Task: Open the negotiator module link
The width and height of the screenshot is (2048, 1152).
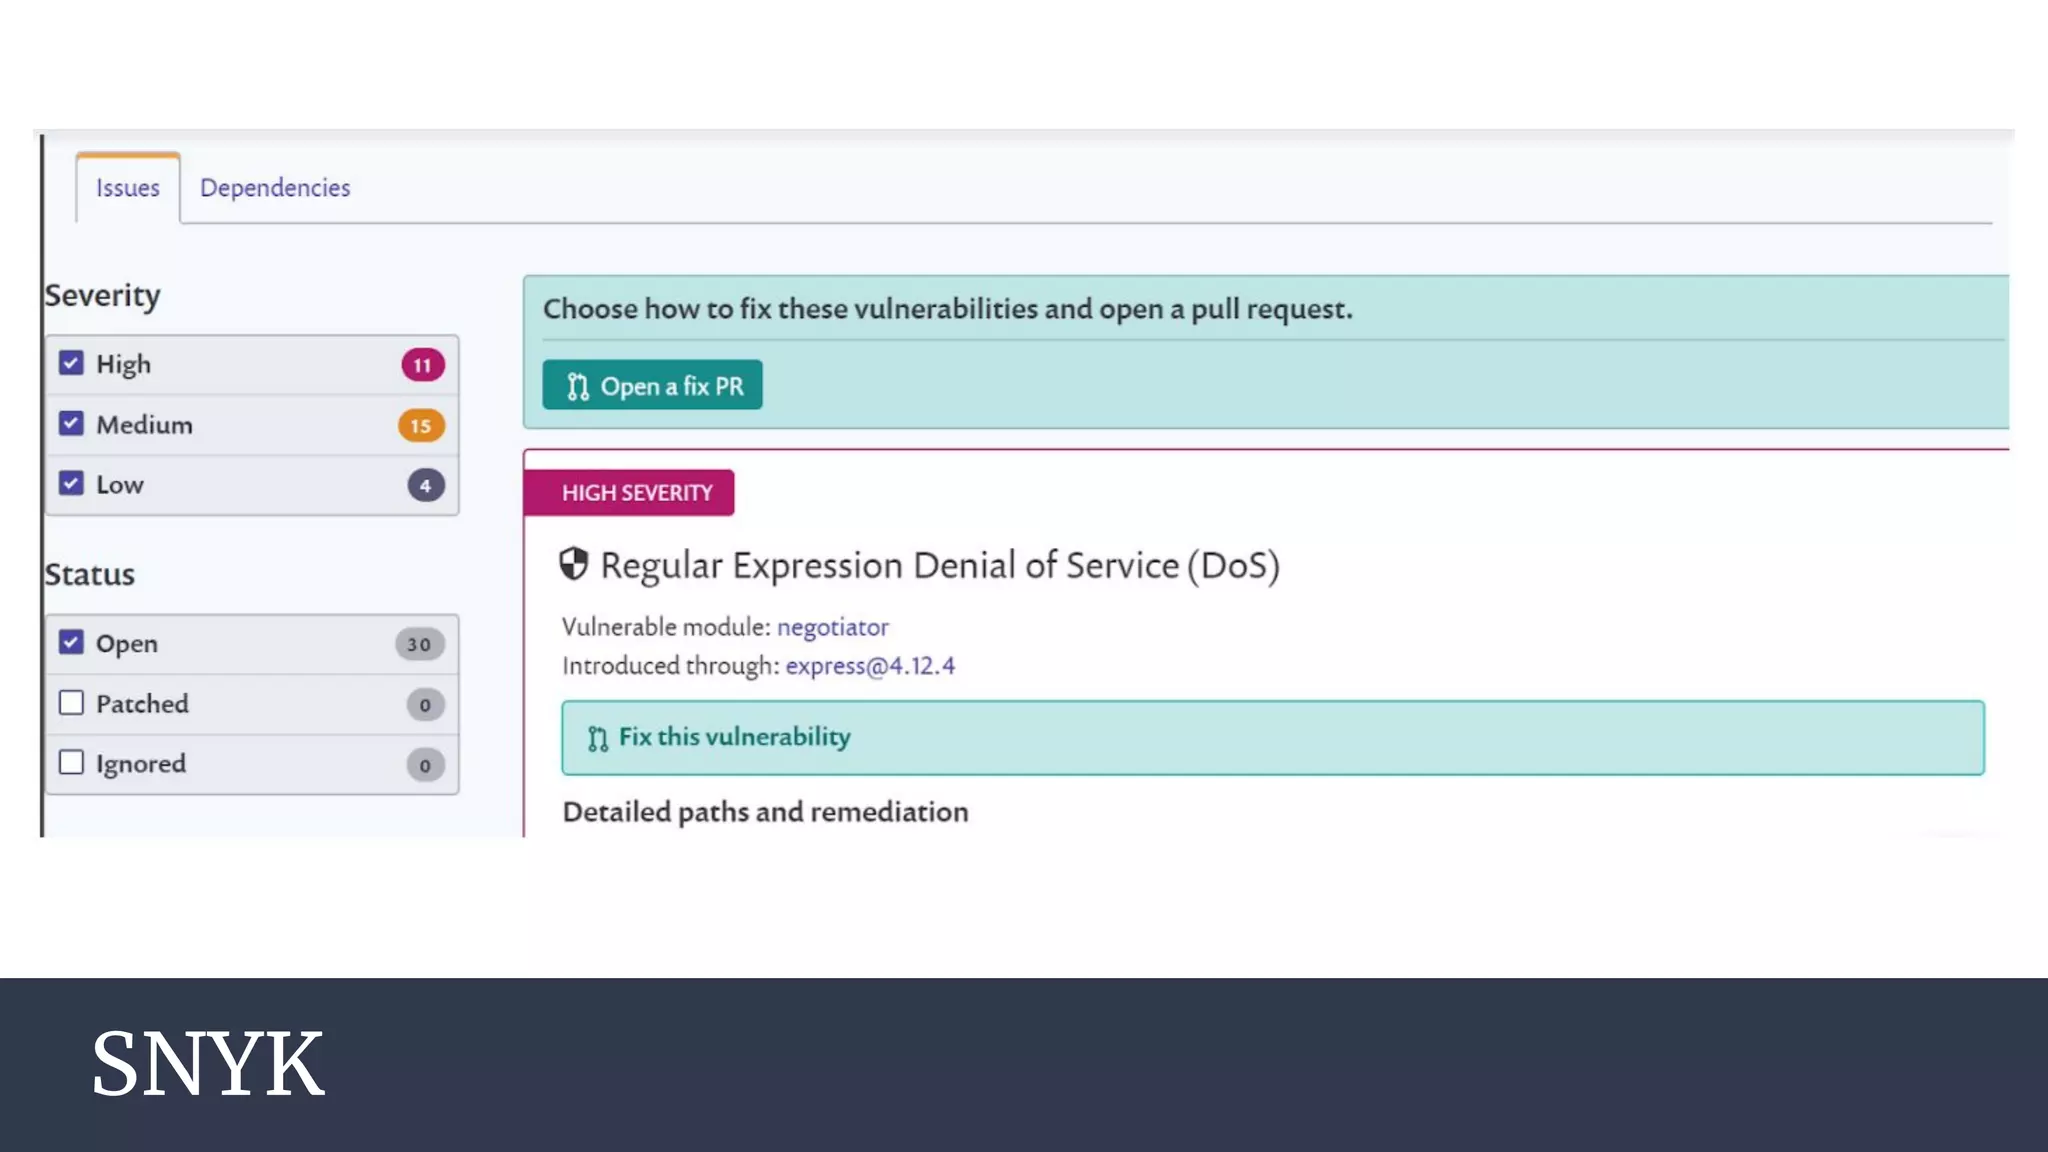Action: [x=833, y=627]
